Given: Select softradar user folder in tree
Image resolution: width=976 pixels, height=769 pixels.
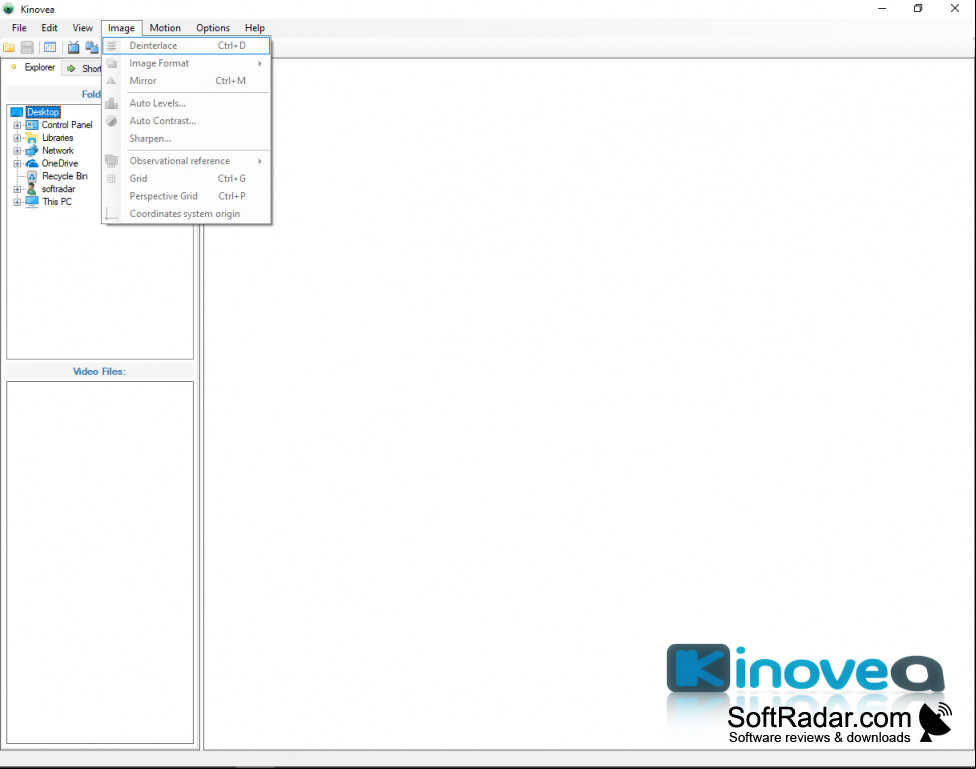Looking at the screenshot, I should coord(59,189).
